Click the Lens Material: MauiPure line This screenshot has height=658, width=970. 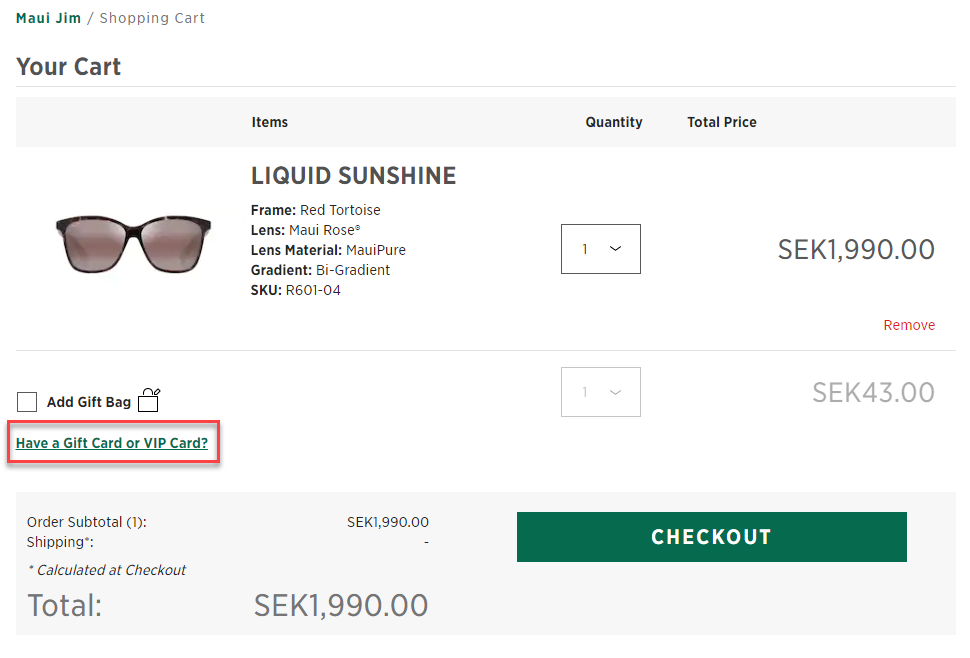click(x=328, y=250)
